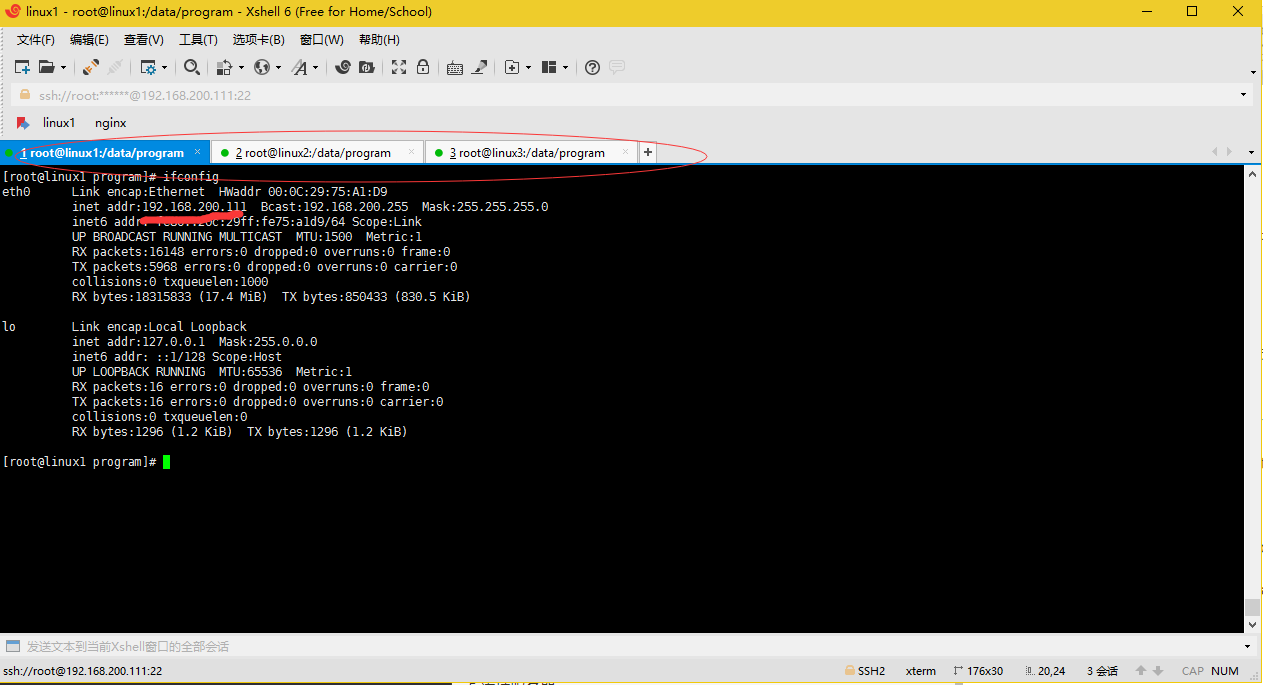Image resolution: width=1263 pixels, height=685 pixels.
Task: Expand the Properties gear dropdown arrow
Action: [x=165, y=68]
